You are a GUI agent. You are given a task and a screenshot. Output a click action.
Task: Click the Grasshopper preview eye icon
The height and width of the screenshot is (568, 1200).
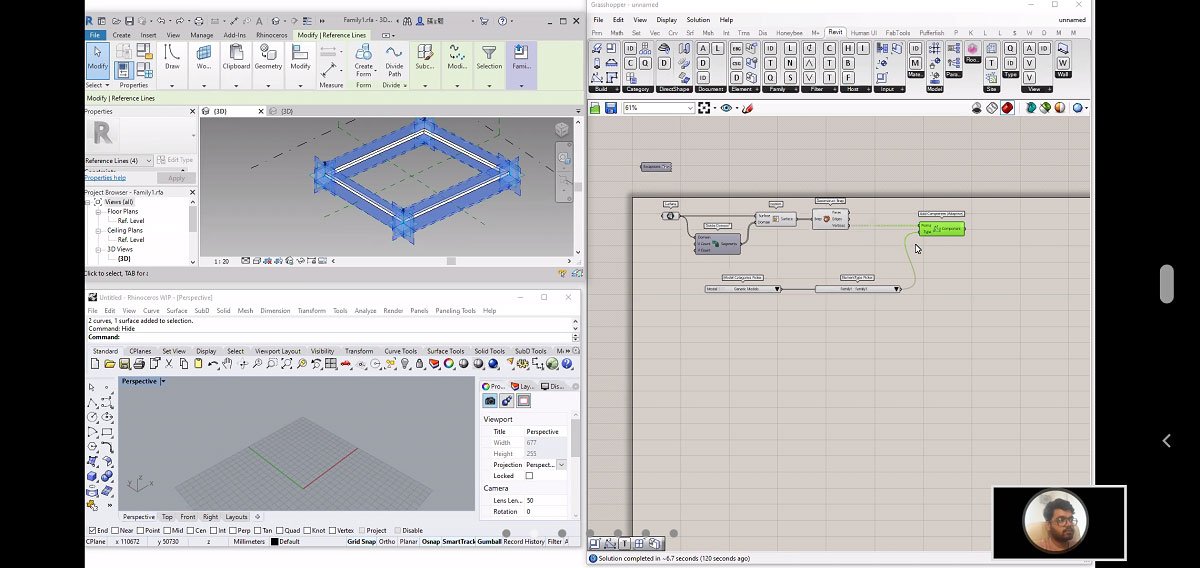pyautogui.click(x=726, y=108)
